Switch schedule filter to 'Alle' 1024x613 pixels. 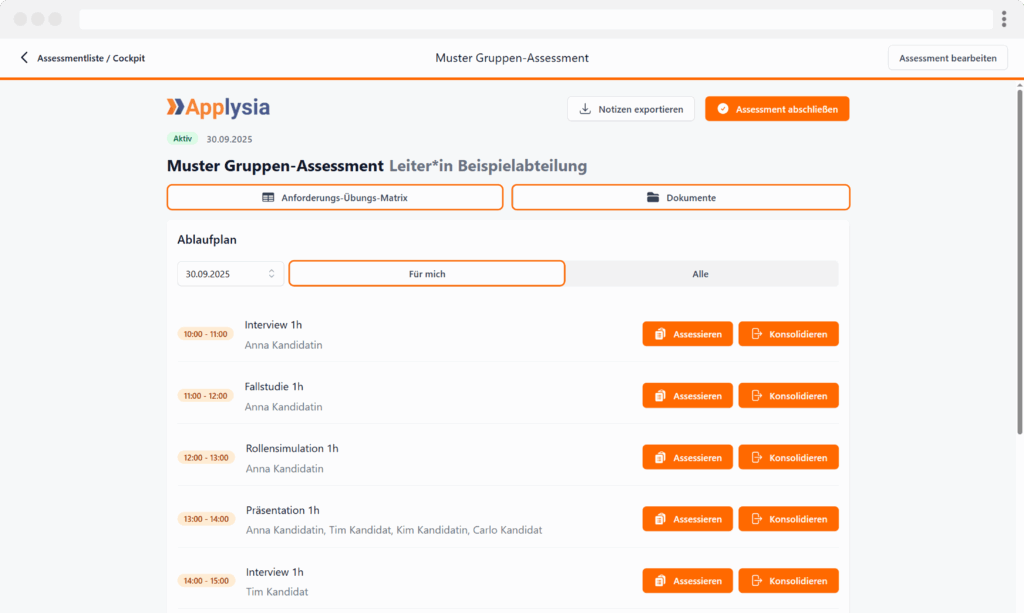click(x=701, y=274)
